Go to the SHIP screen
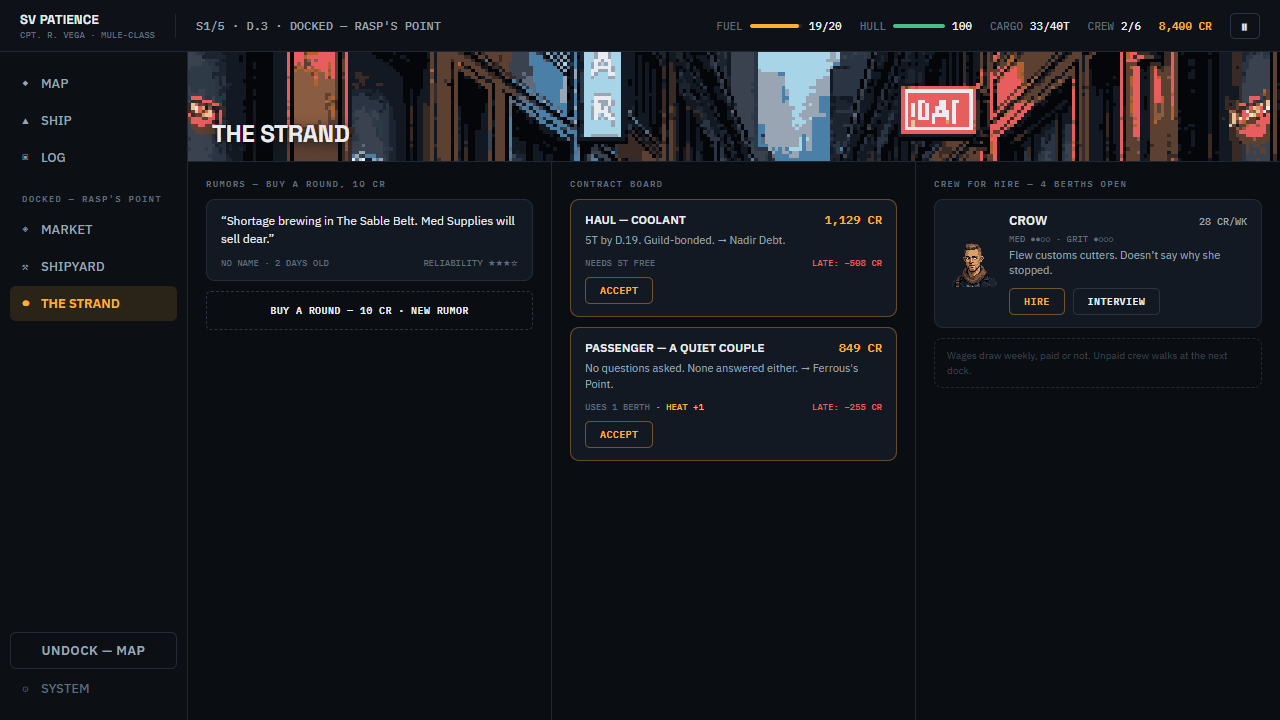The height and width of the screenshot is (720, 1280). [x=93, y=120]
